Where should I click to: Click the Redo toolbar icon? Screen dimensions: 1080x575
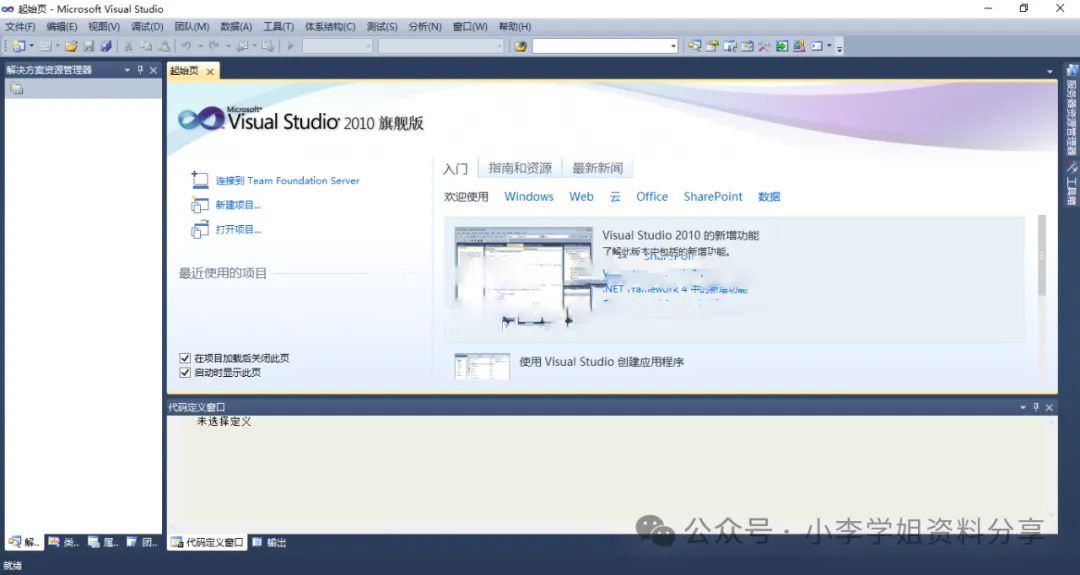coord(214,46)
